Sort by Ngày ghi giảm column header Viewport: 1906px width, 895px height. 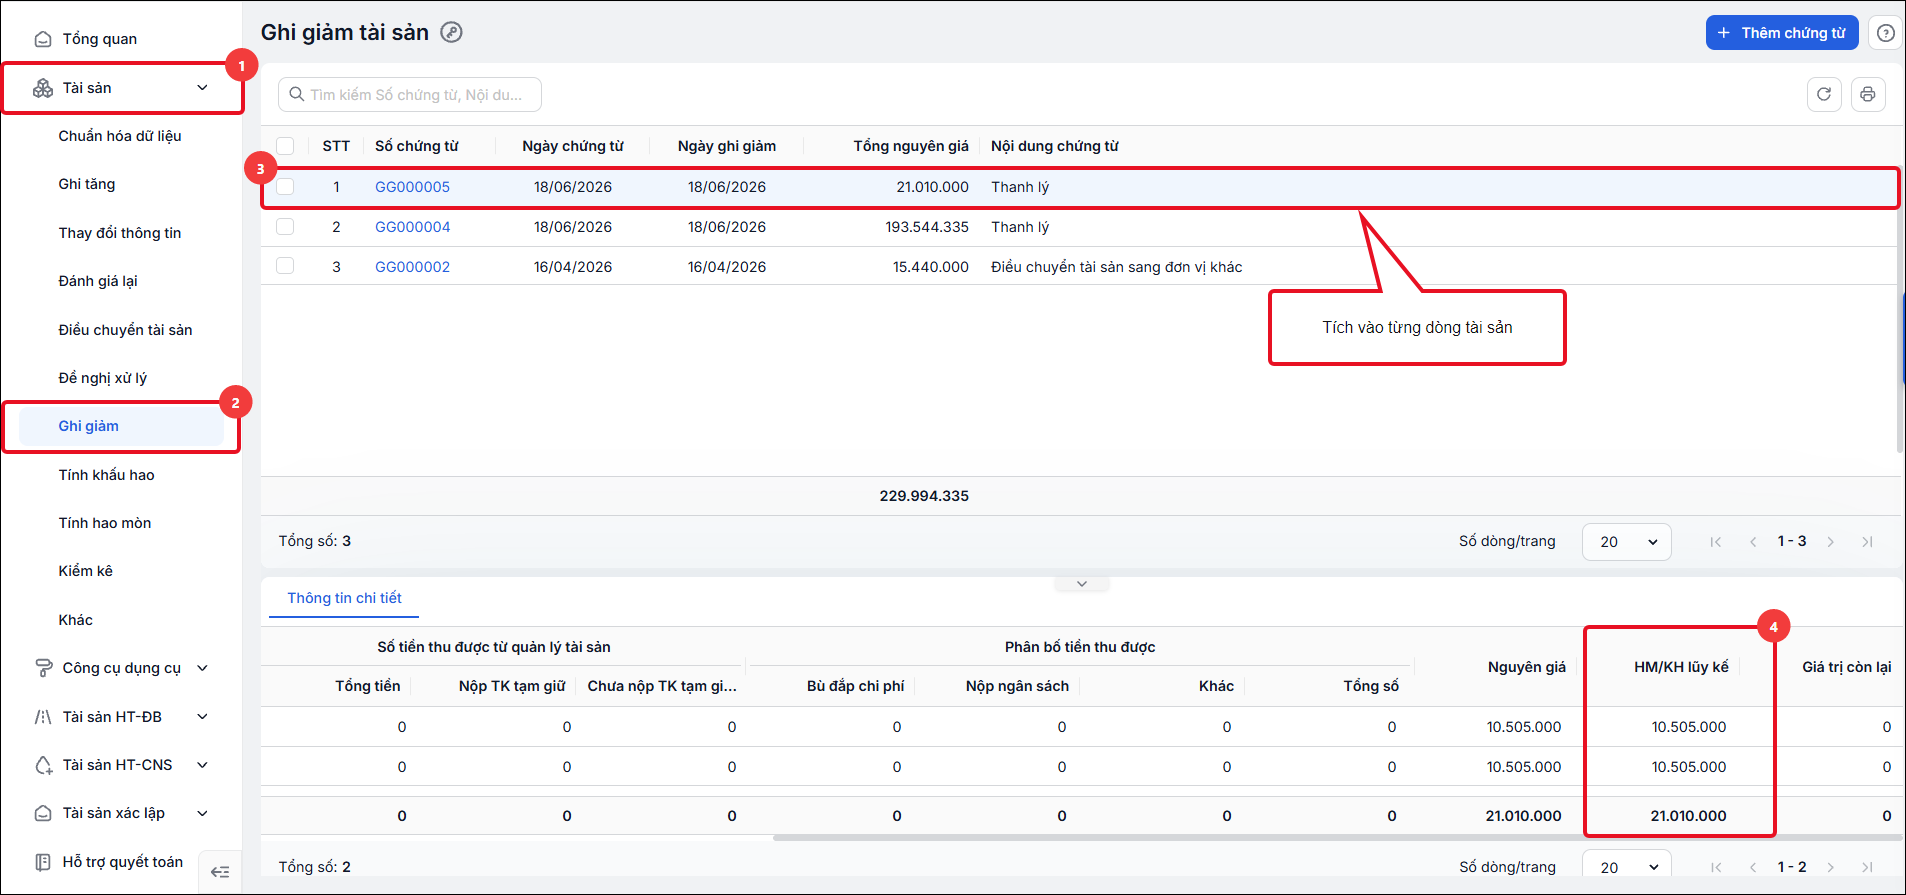(x=726, y=146)
